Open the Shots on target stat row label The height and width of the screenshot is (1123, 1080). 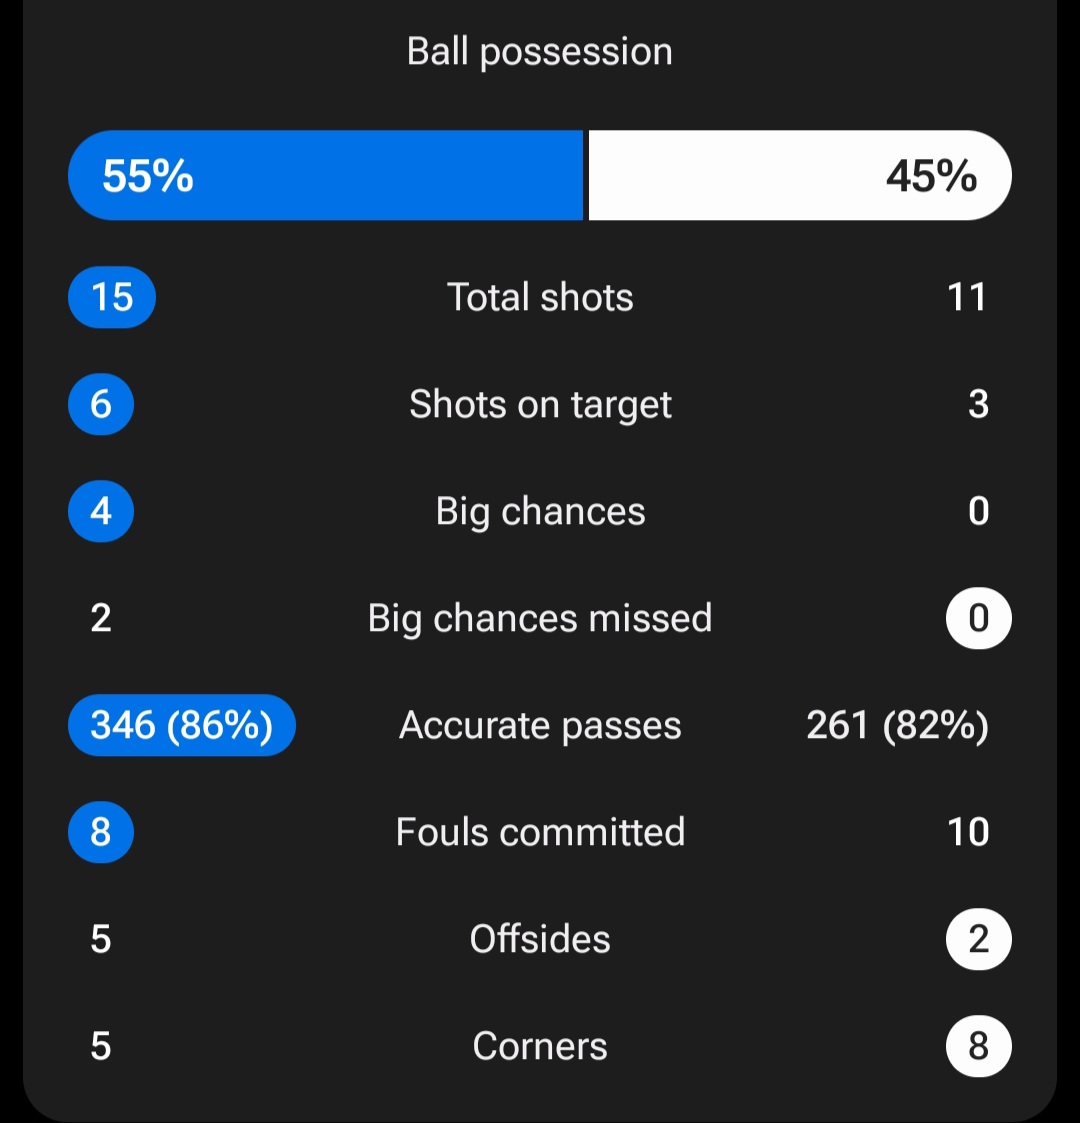click(x=540, y=404)
